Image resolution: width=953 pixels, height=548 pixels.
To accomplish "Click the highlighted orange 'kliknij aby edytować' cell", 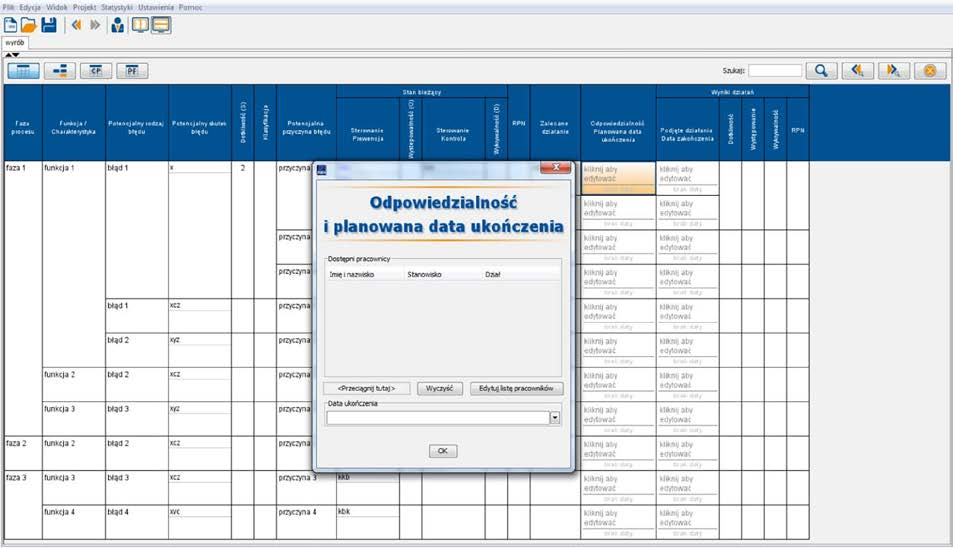I will pyautogui.click(x=618, y=178).
